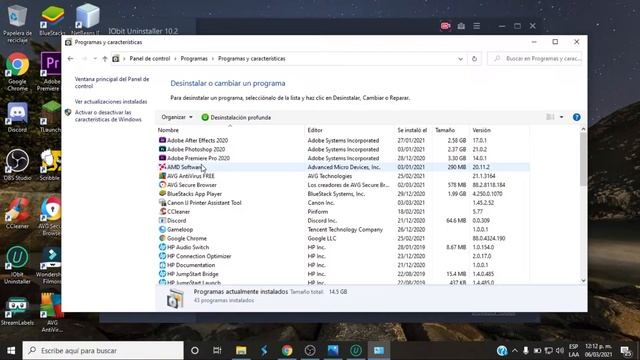Change list view layout icon

coord(550,117)
